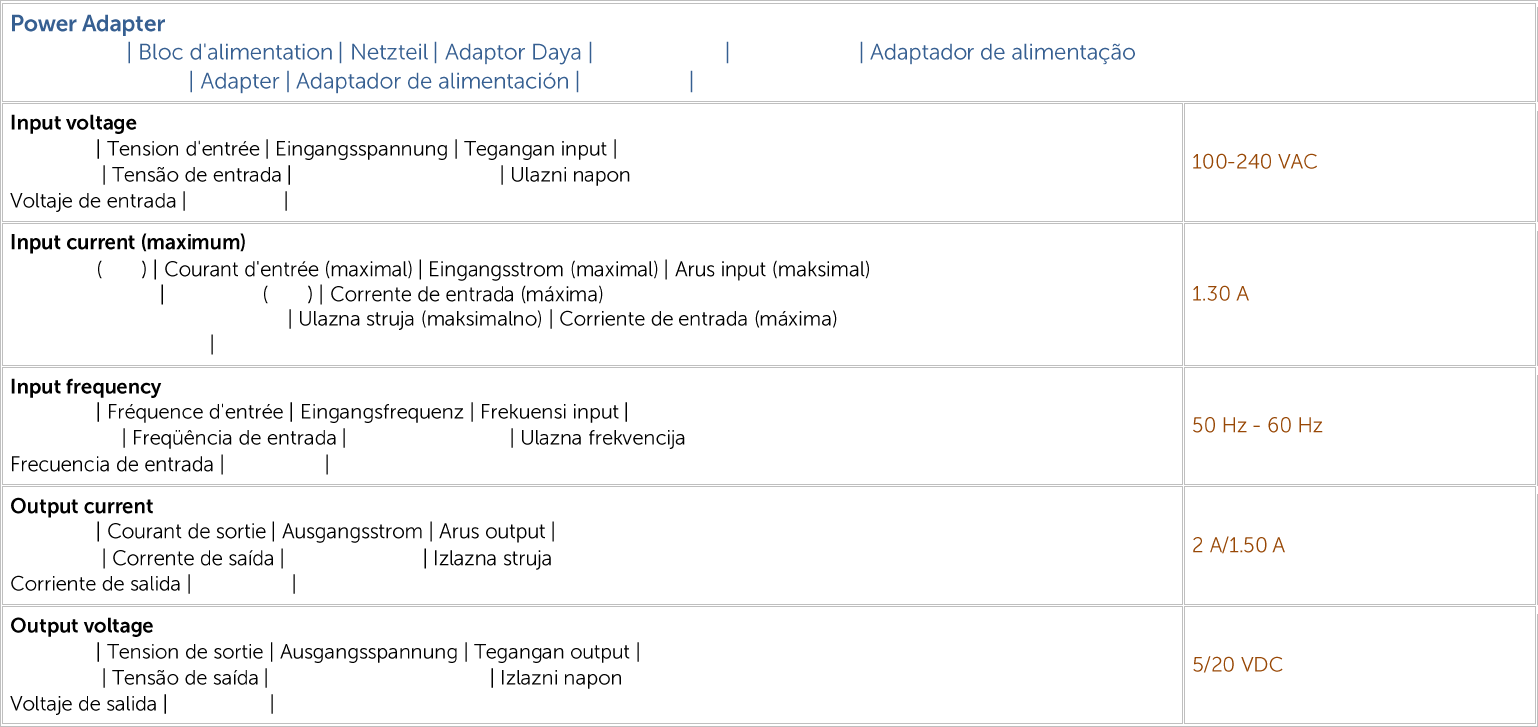The height and width of the screenshot is (727, 1538).
Task: Click the 50 Hz - 60 Hz value
Action: tap(1257, 426)
